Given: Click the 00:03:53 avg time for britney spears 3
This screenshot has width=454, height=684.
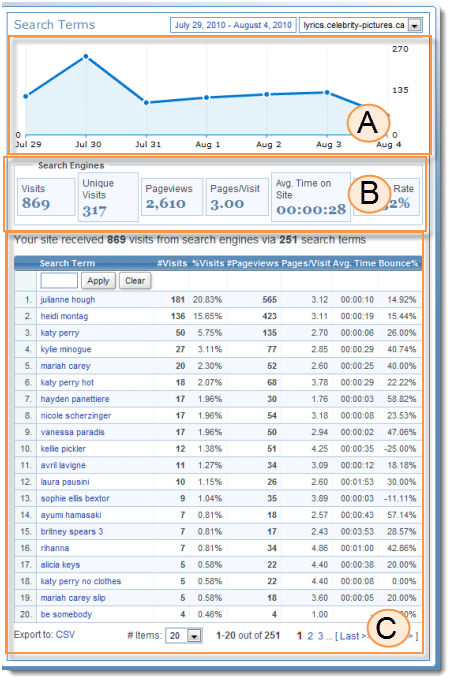Looking at the screenshot, I should click(357, 532).
